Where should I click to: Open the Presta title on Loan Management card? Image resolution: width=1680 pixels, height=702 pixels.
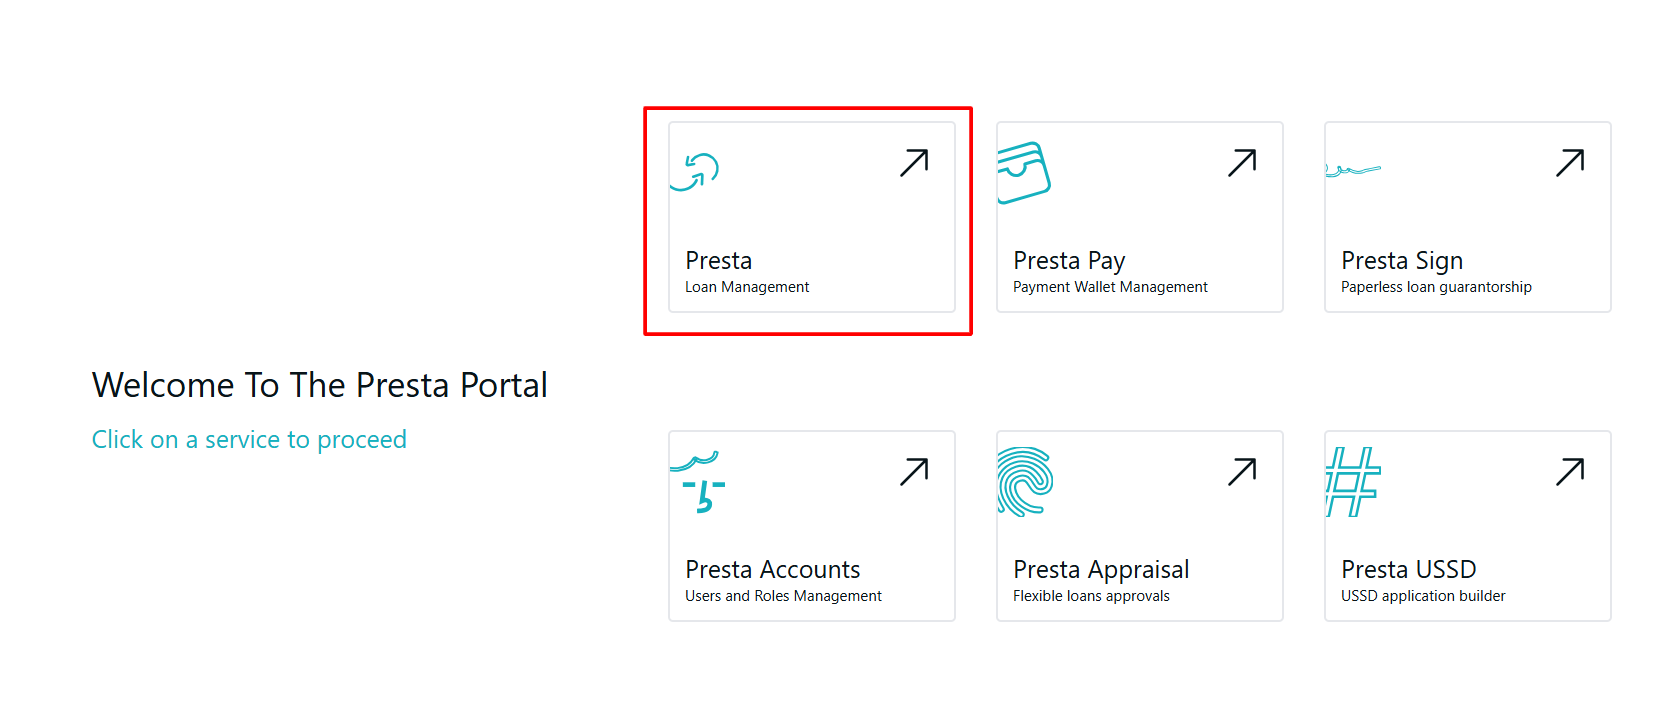pos(718,261)
